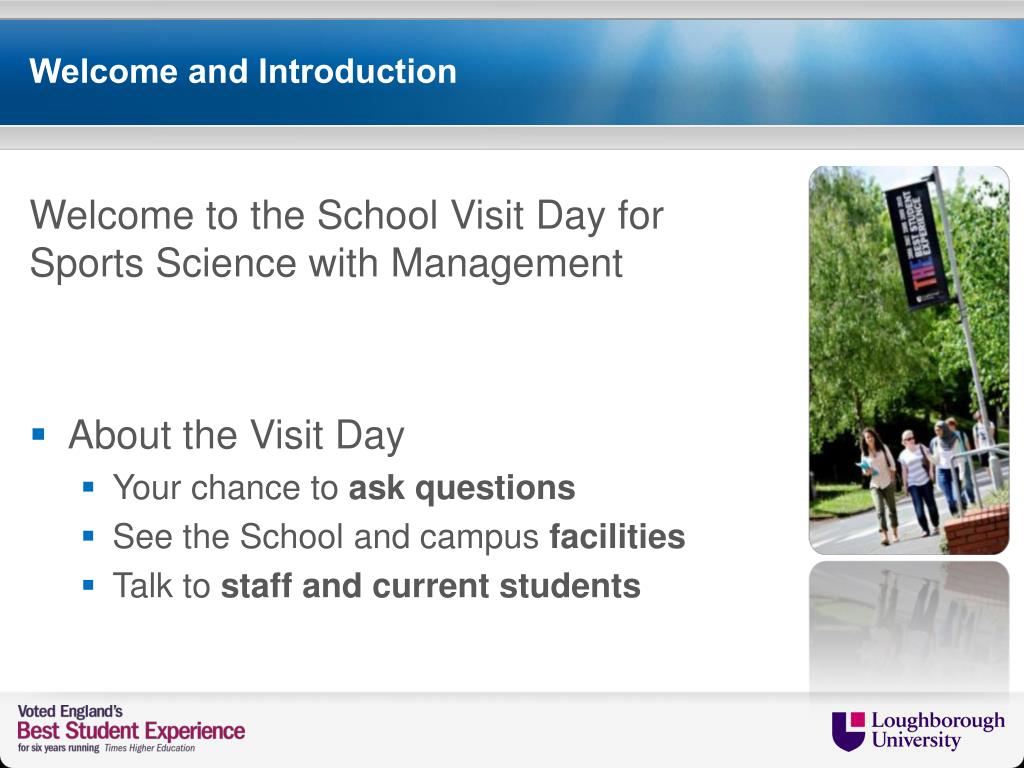Click the reflected image below the photo
This screenshot has width=1024, height=768.
point(909,627)
